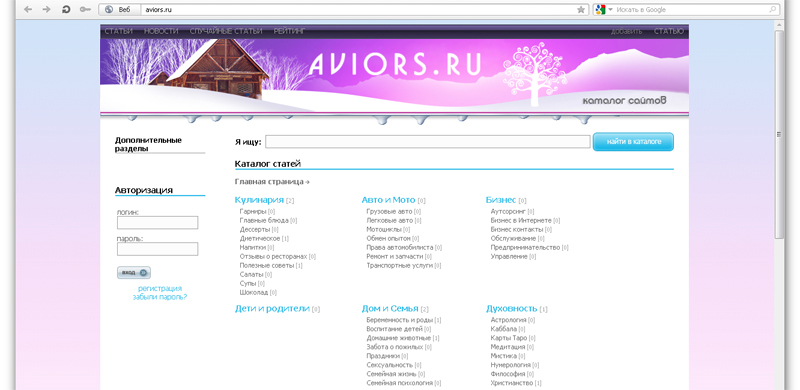Image resolution: width=800 pixels, height=390 pixels.
Task: Bookmark the page with the star icon
Action: tap(581, 9)
